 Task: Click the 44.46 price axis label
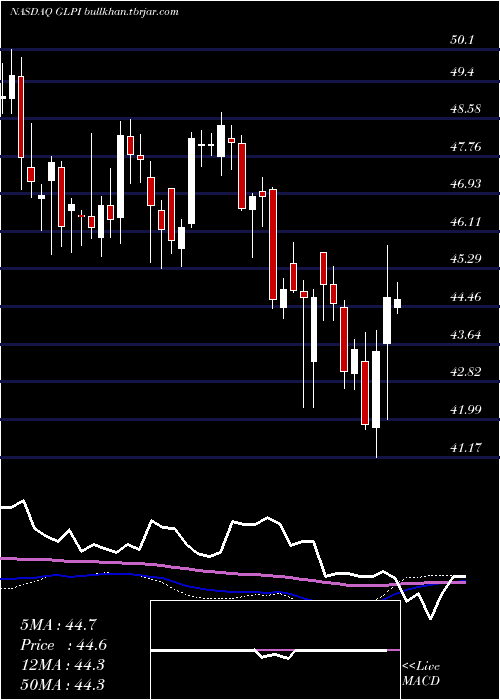tap(466, 297)
